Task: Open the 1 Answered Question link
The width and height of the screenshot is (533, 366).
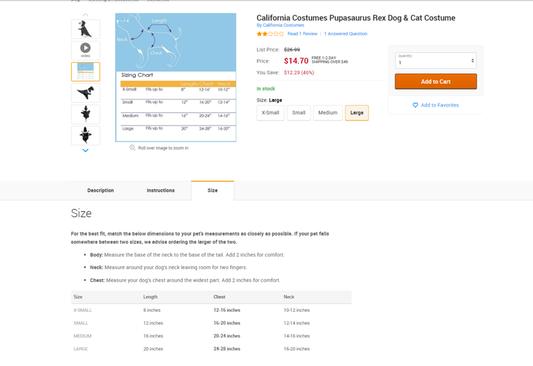Action: [346, 34]
